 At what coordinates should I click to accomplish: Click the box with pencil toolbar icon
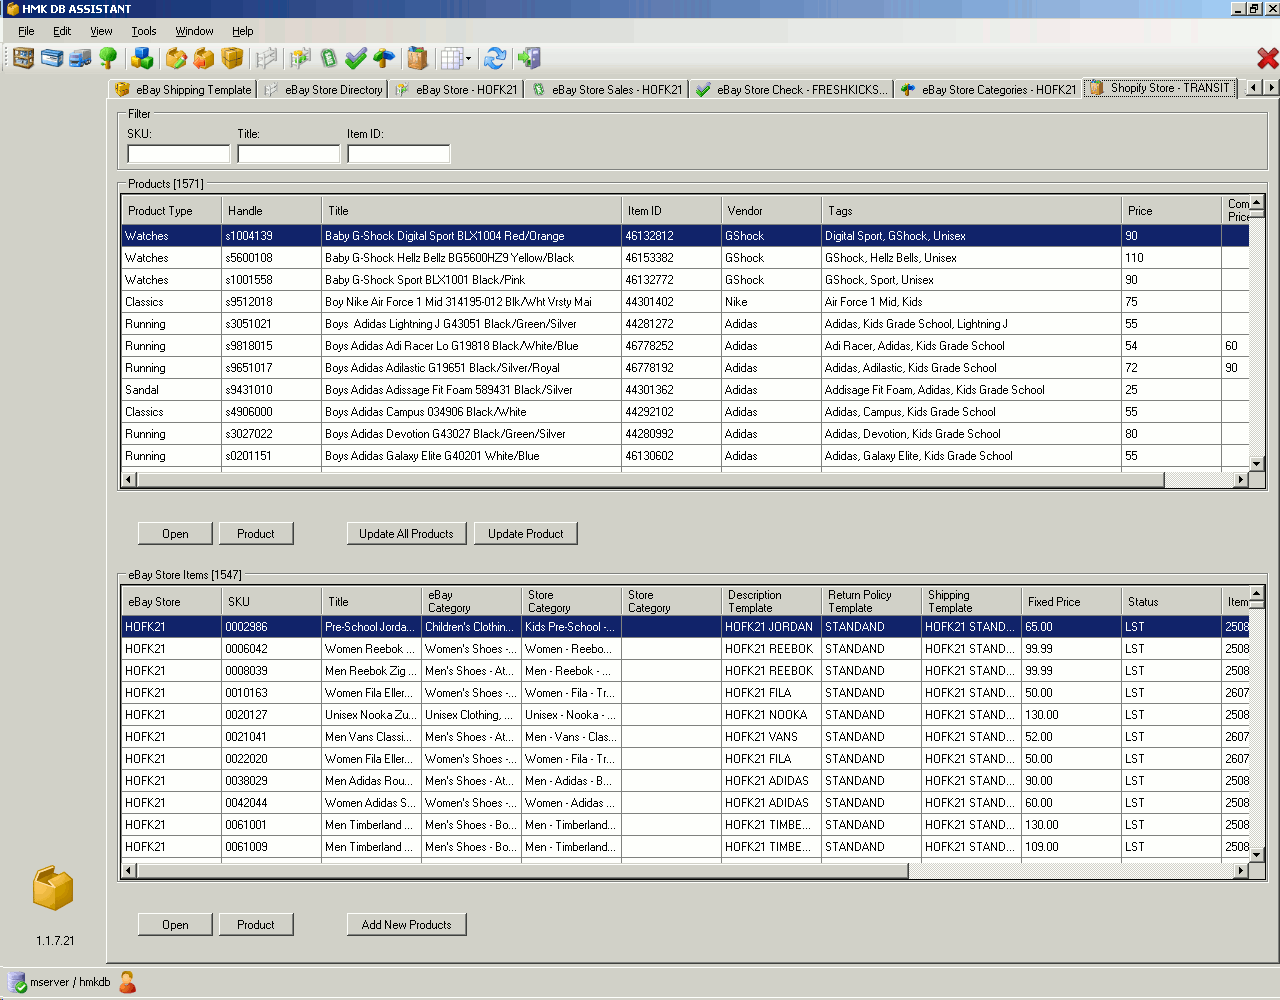[x=176, y=58]
